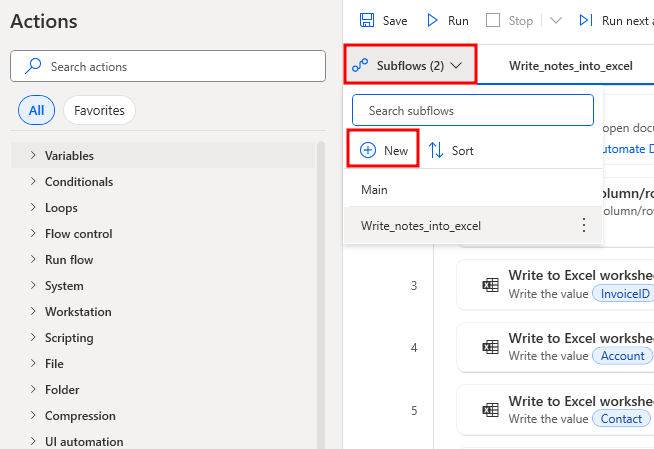The width and height of the screenshot is (654, 449).
Task: Click Excel icon on step 3
Action: (x=490, y=285)
